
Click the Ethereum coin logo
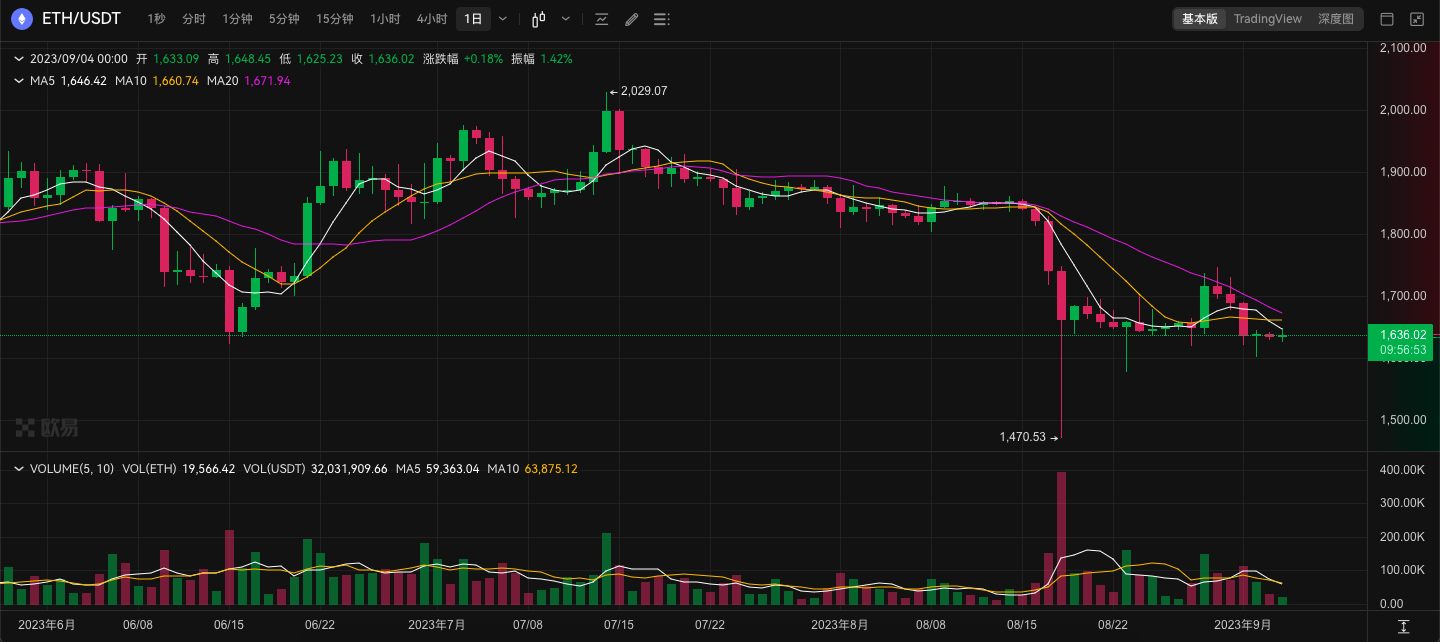(x=21, y=18)
